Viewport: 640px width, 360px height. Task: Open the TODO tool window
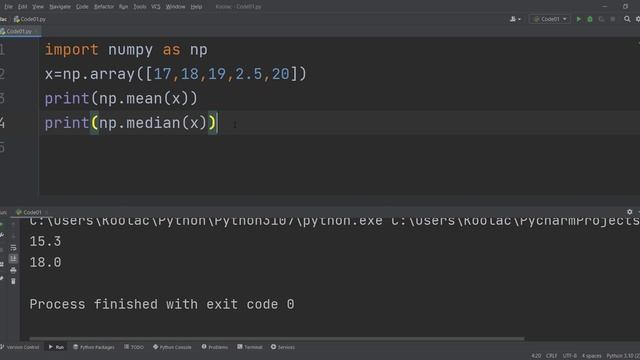pyautogui.click(x=134, y=347)
